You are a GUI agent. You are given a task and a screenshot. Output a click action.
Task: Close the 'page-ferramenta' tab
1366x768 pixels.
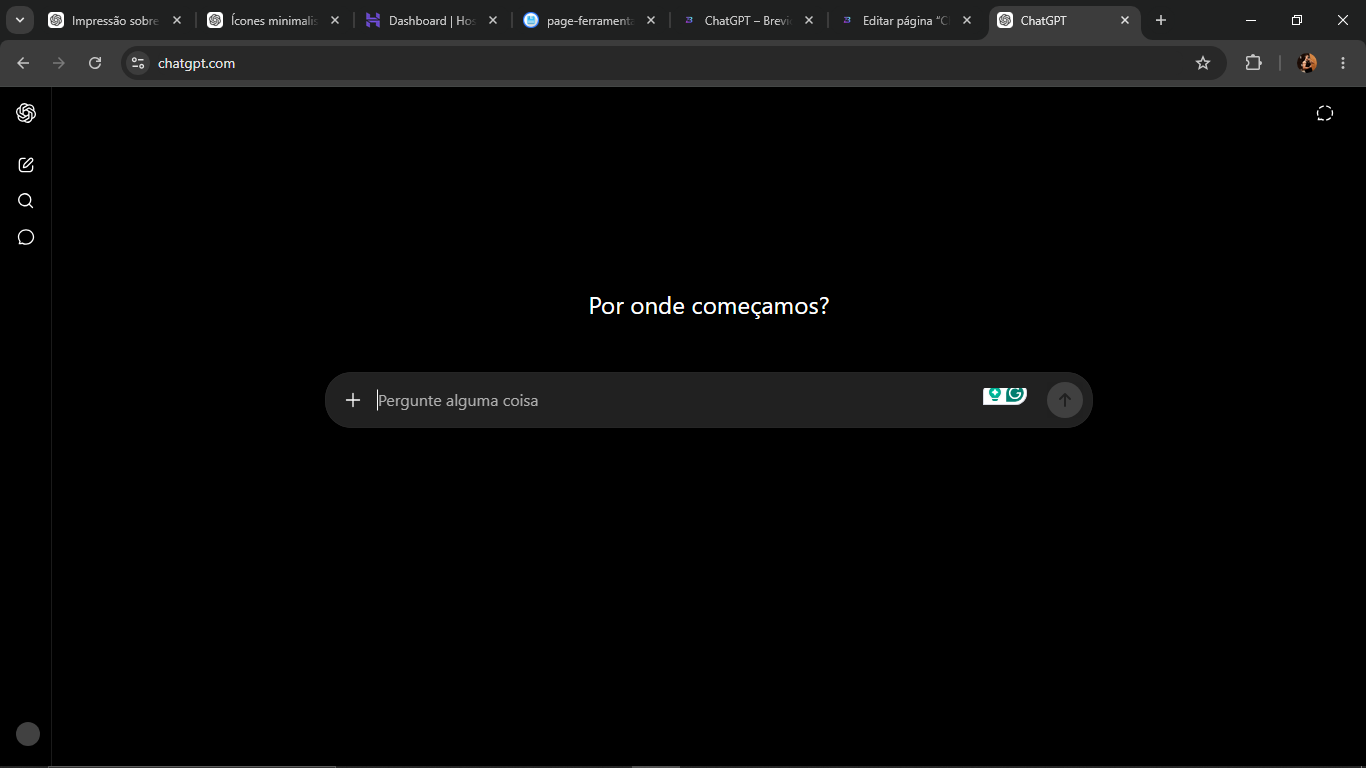pos(651,20)
